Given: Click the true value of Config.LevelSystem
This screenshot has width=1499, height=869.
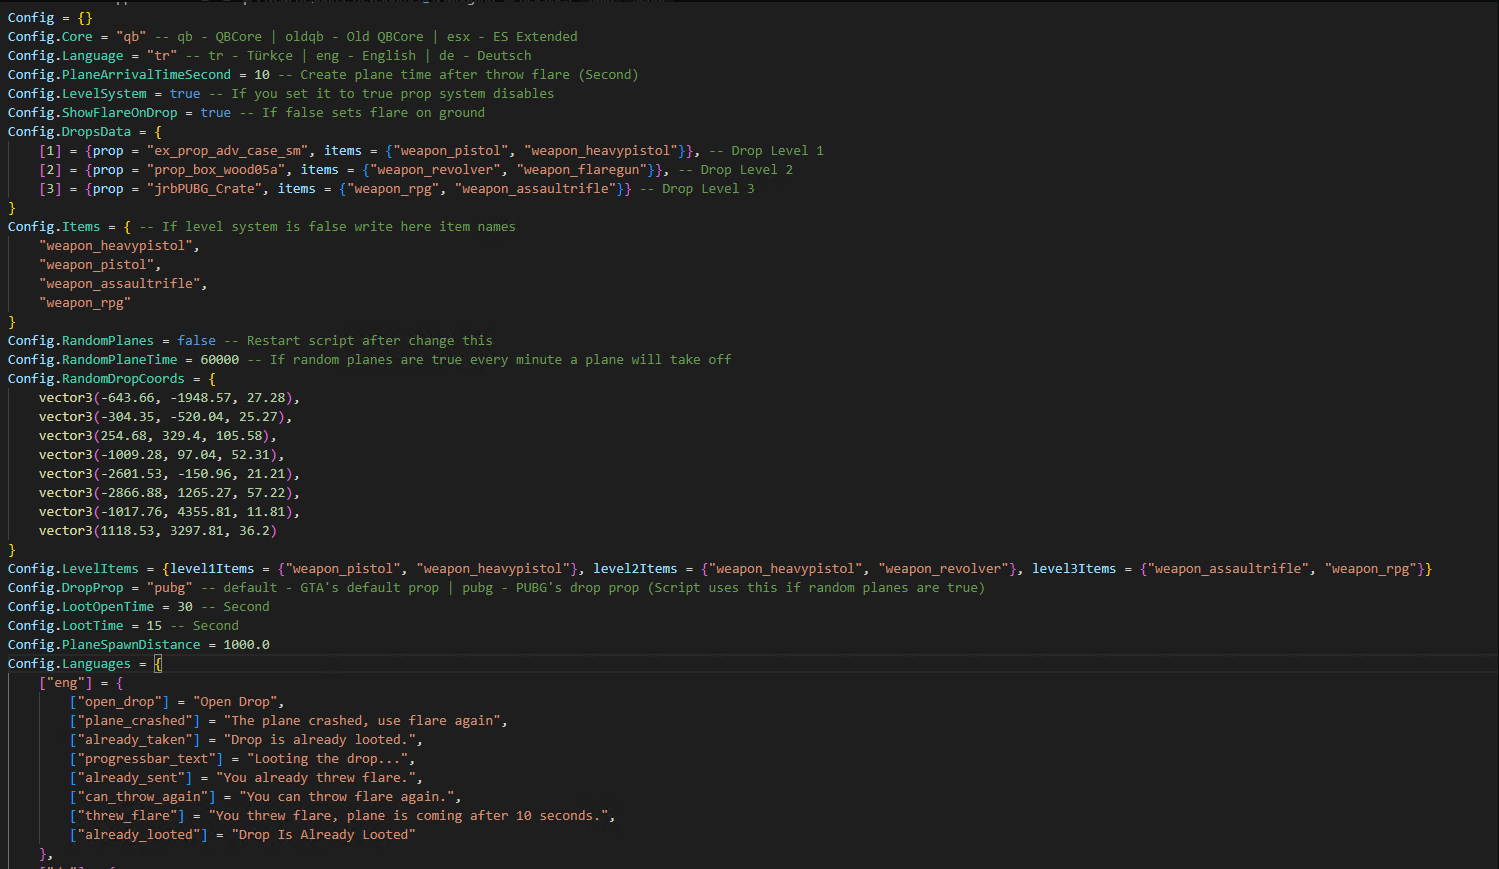Looking at the screenshot, I should pyautogui.click(x=185, y=94).
